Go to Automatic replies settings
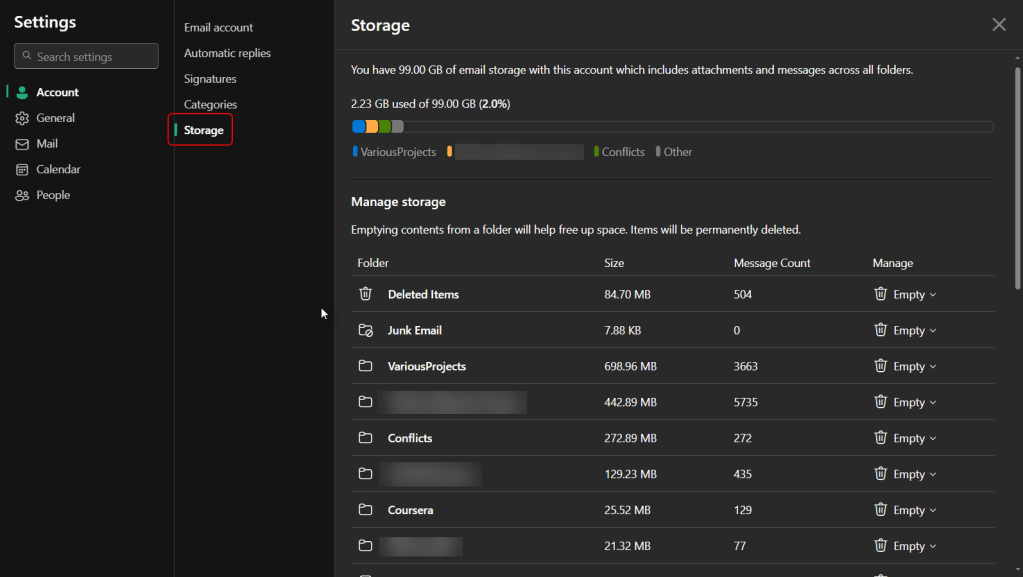The height and width of the screenshot is (577, 1023). pos(227,53)
